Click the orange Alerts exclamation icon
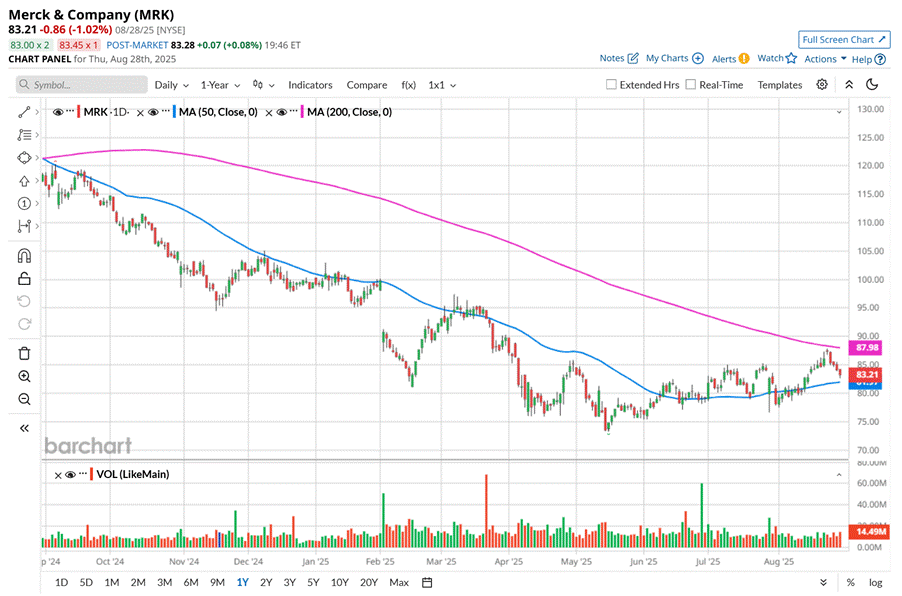Viewport: 902px width, 596px height. tap(744, 58)
